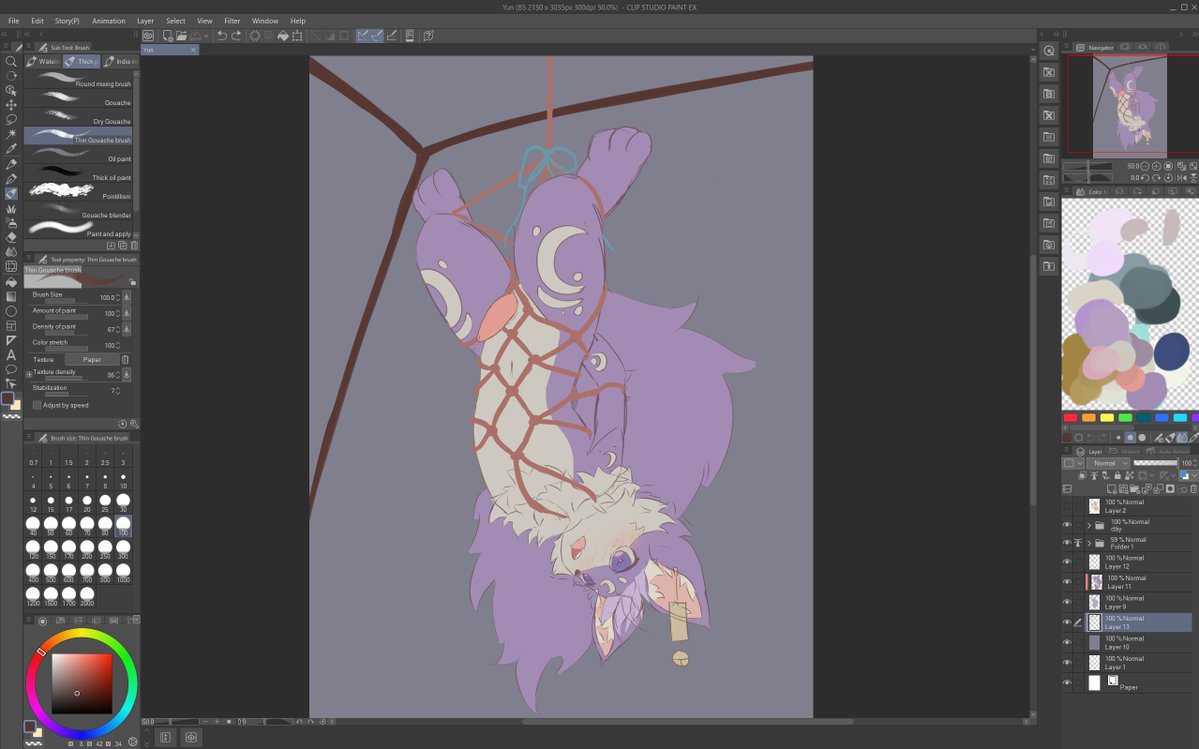Select the Eraser tool
Viewport: 1199px width, 749px height.
click(11, 237)
